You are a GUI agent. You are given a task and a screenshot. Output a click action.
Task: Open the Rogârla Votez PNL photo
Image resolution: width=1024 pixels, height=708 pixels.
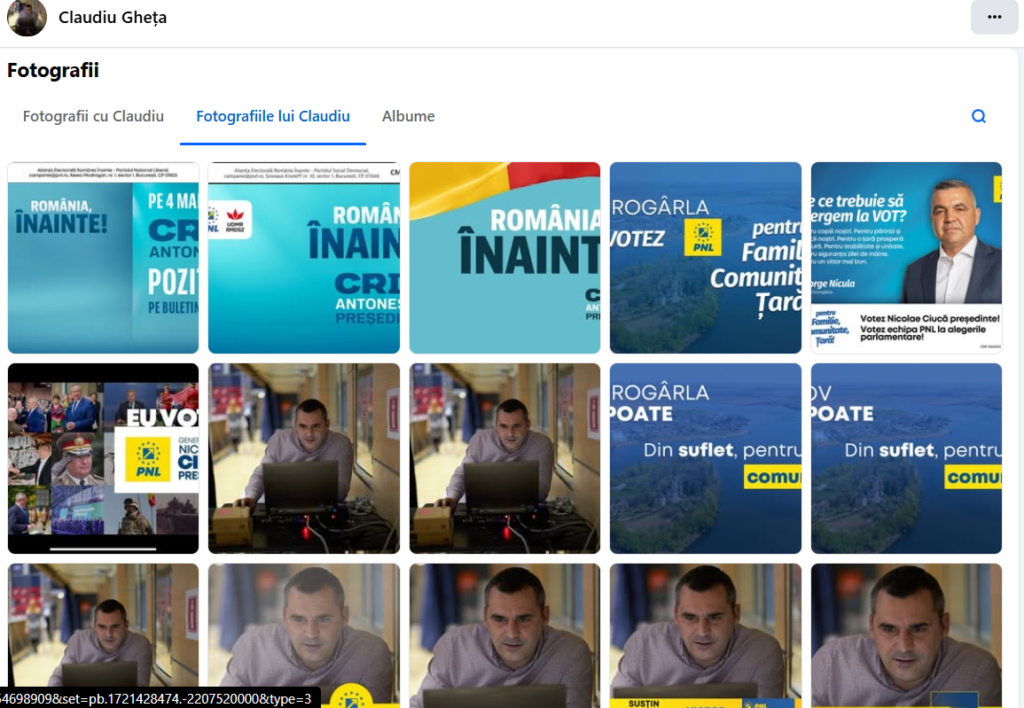(705, 258)
